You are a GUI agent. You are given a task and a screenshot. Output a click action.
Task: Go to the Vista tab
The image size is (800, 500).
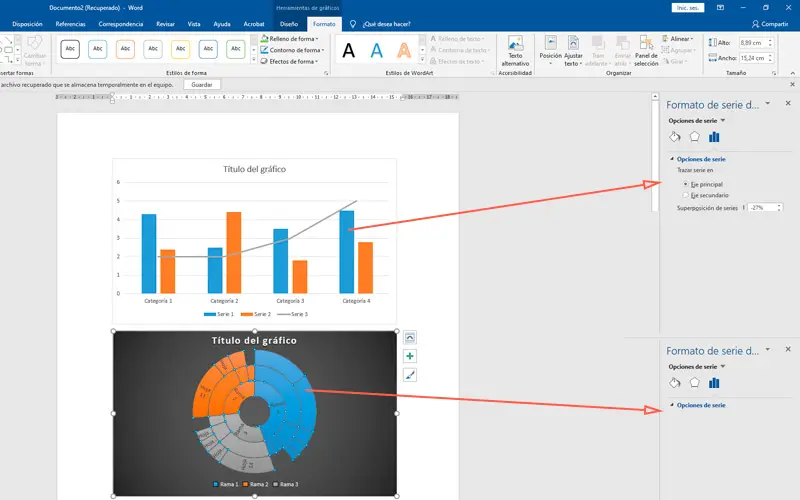point(194,24)
